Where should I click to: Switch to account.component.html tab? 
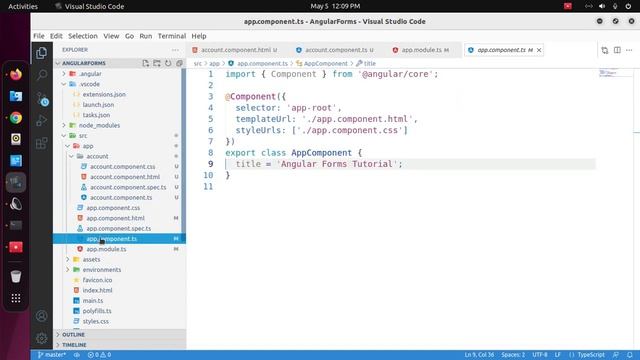[235, 50]
